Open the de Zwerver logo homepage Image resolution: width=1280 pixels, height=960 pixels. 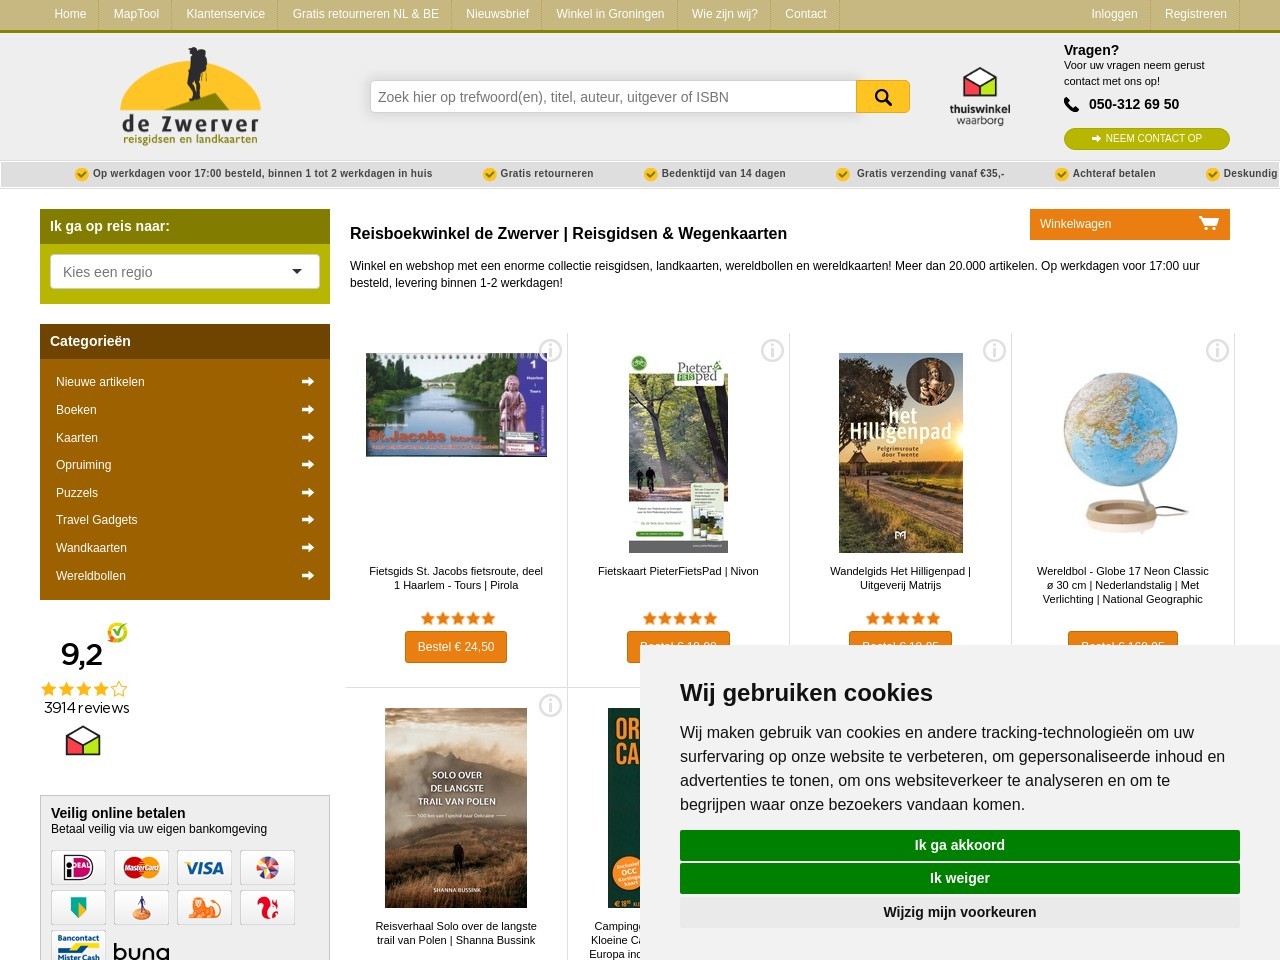[x=190, y=96]
